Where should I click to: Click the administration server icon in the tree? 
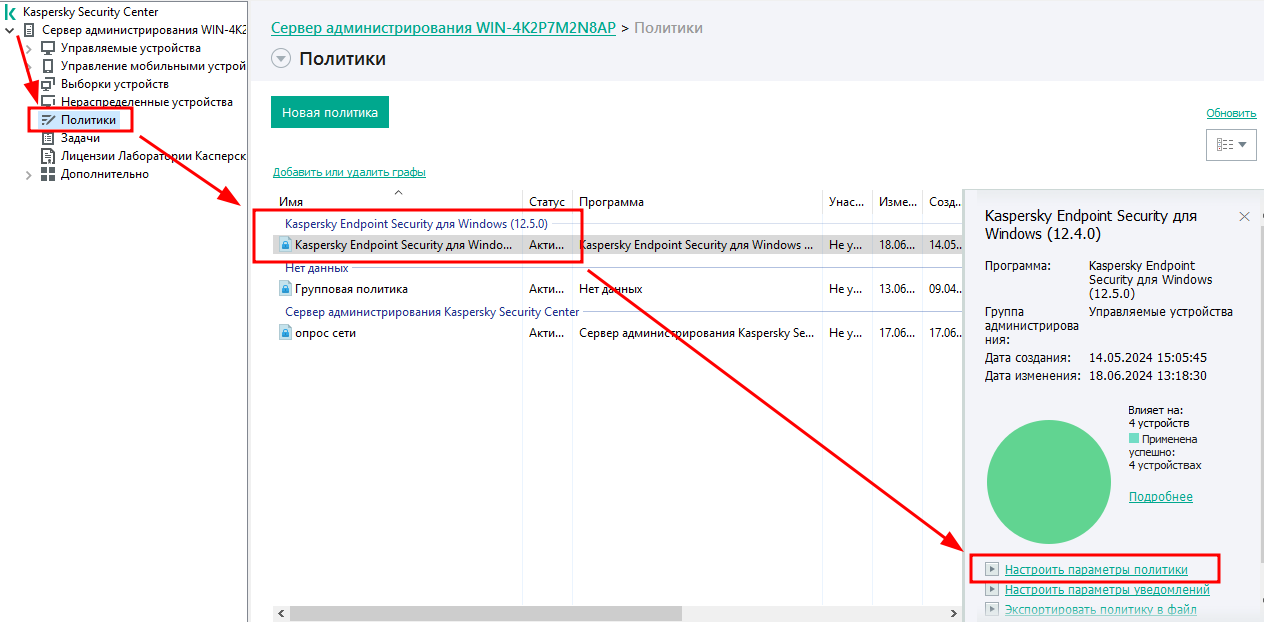[x=29, y=30]
